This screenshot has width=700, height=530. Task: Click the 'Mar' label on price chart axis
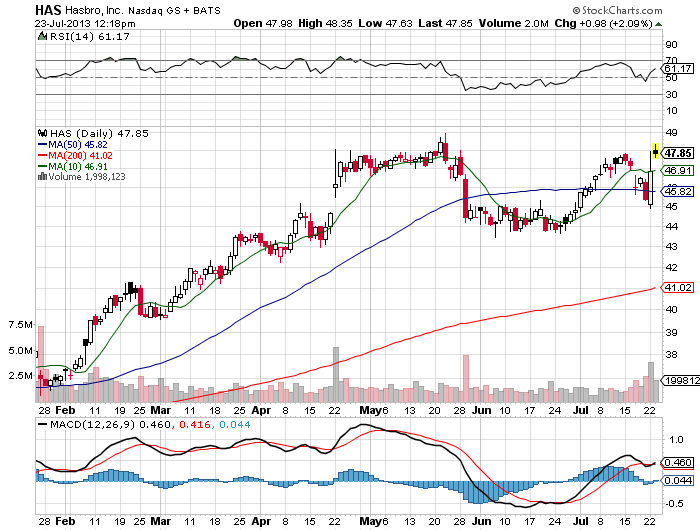click(x=160, y=410)
